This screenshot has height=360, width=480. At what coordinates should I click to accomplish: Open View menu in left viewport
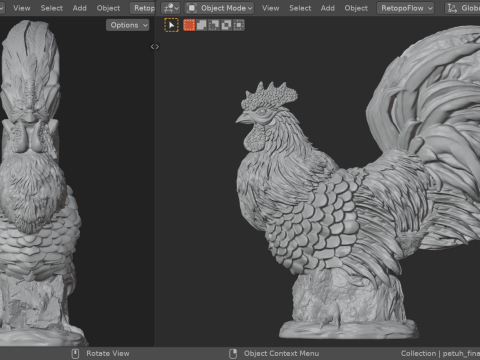pyautogui.click(x=22, y=8)
